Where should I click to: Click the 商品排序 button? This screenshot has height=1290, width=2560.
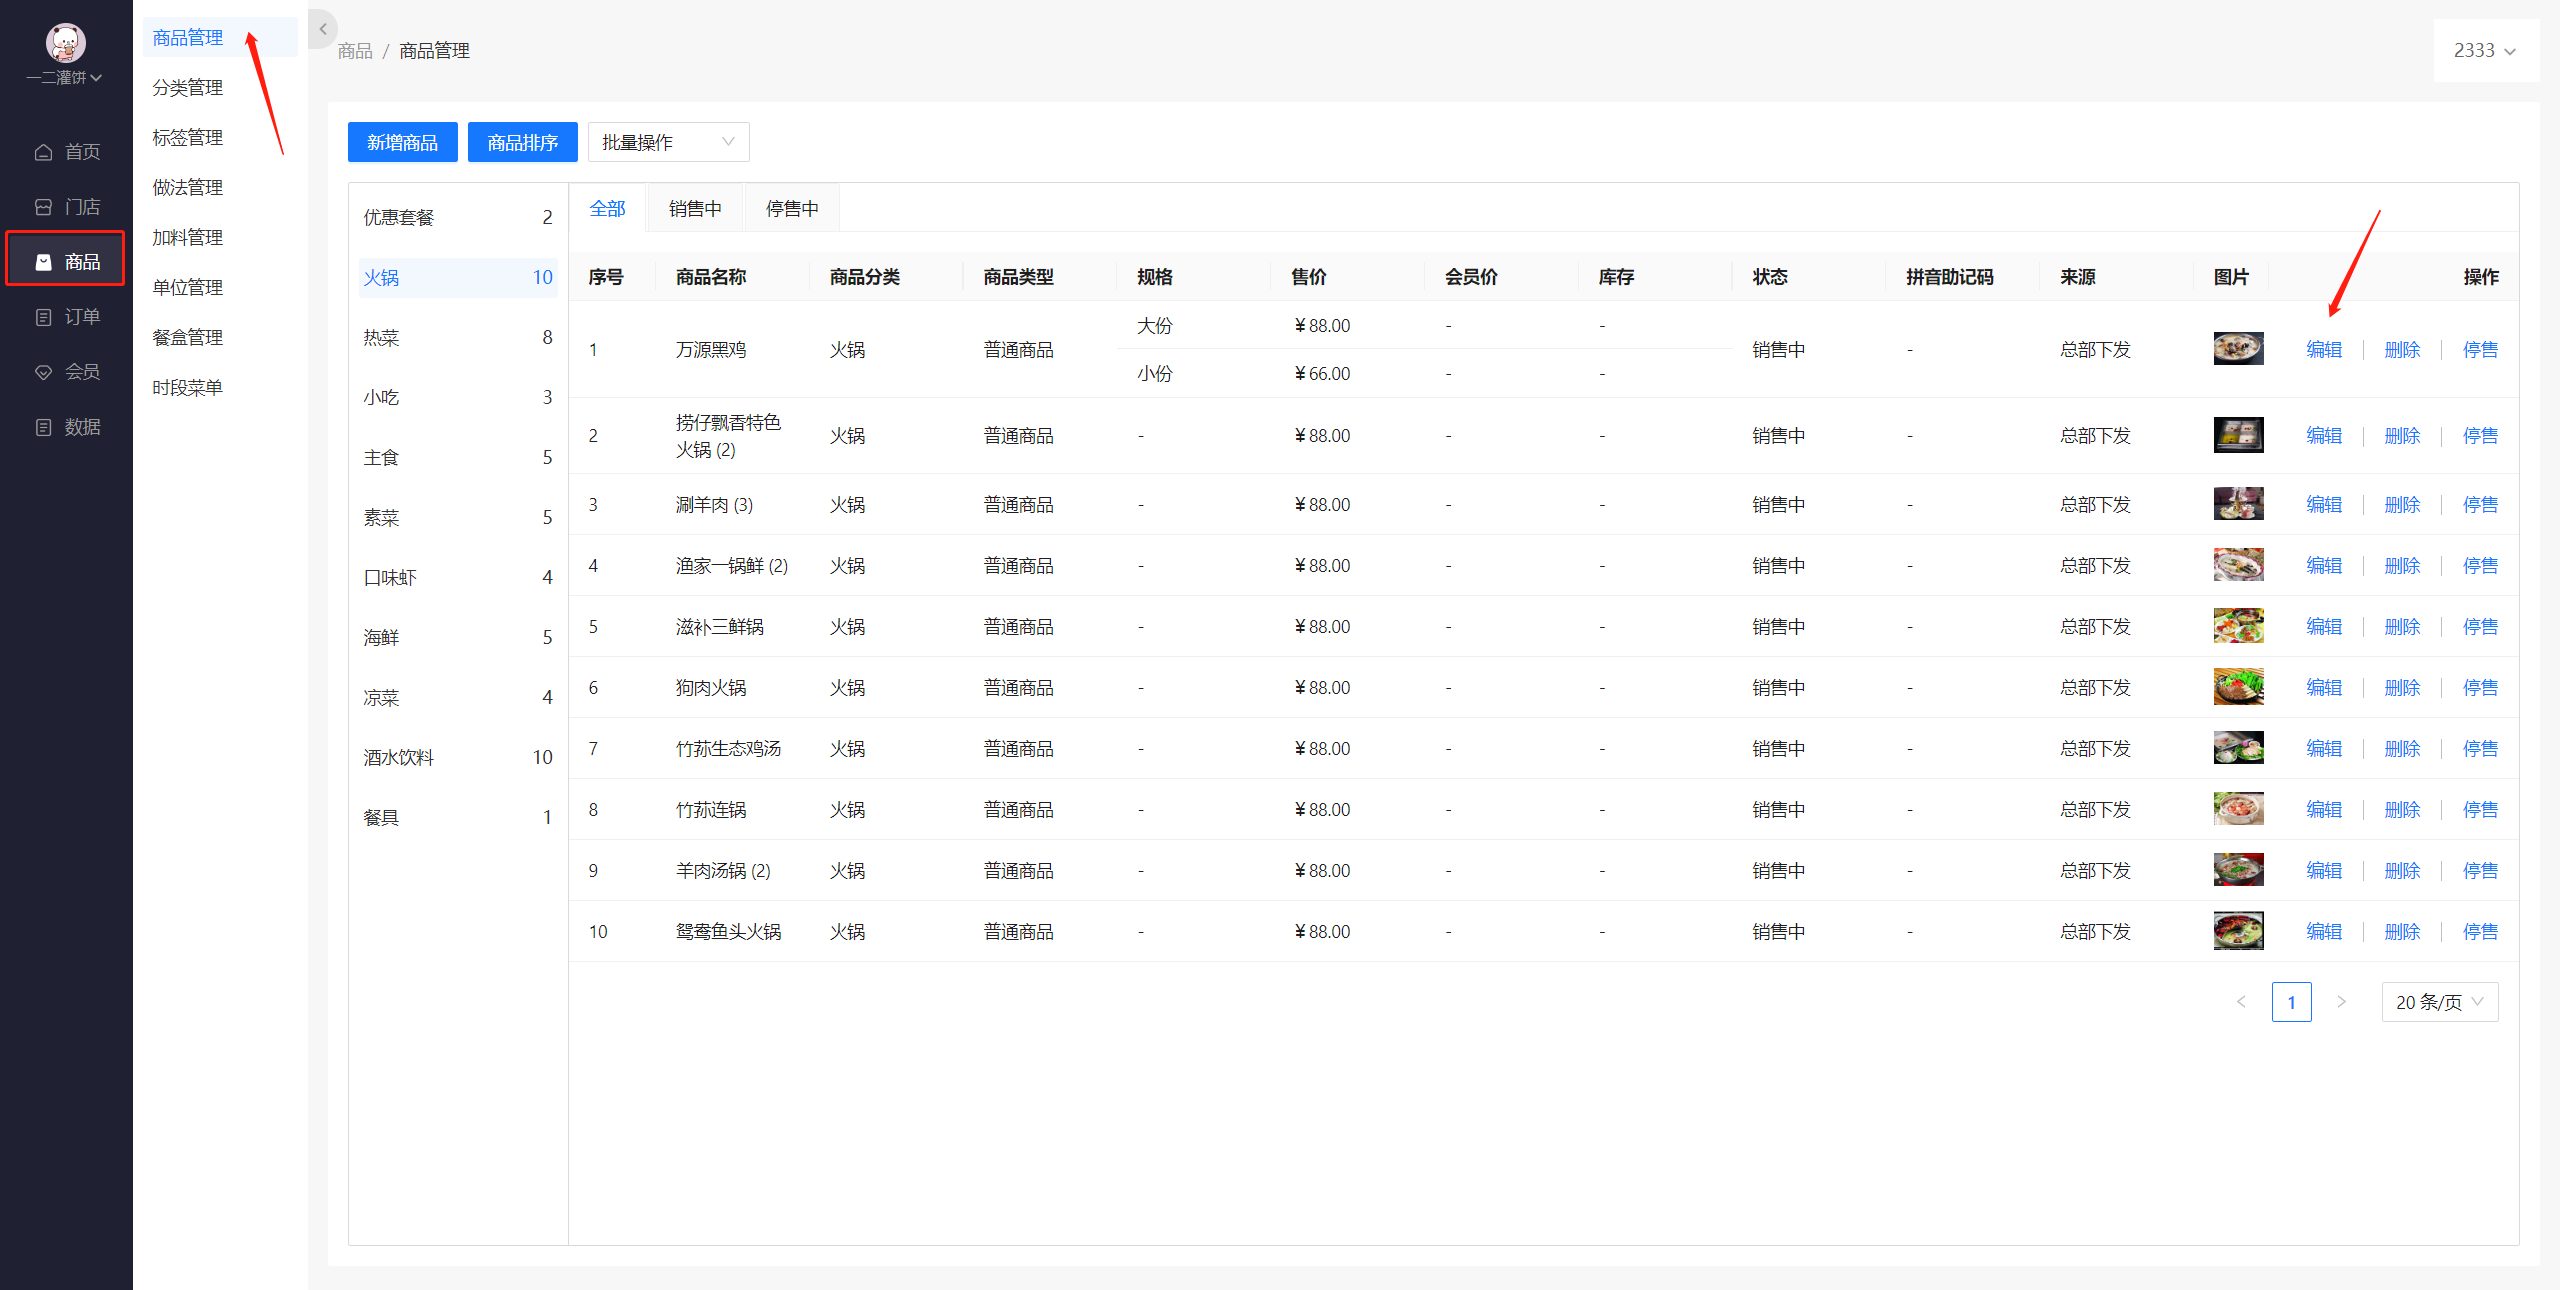pyautogui.click(x=522, y=142)
